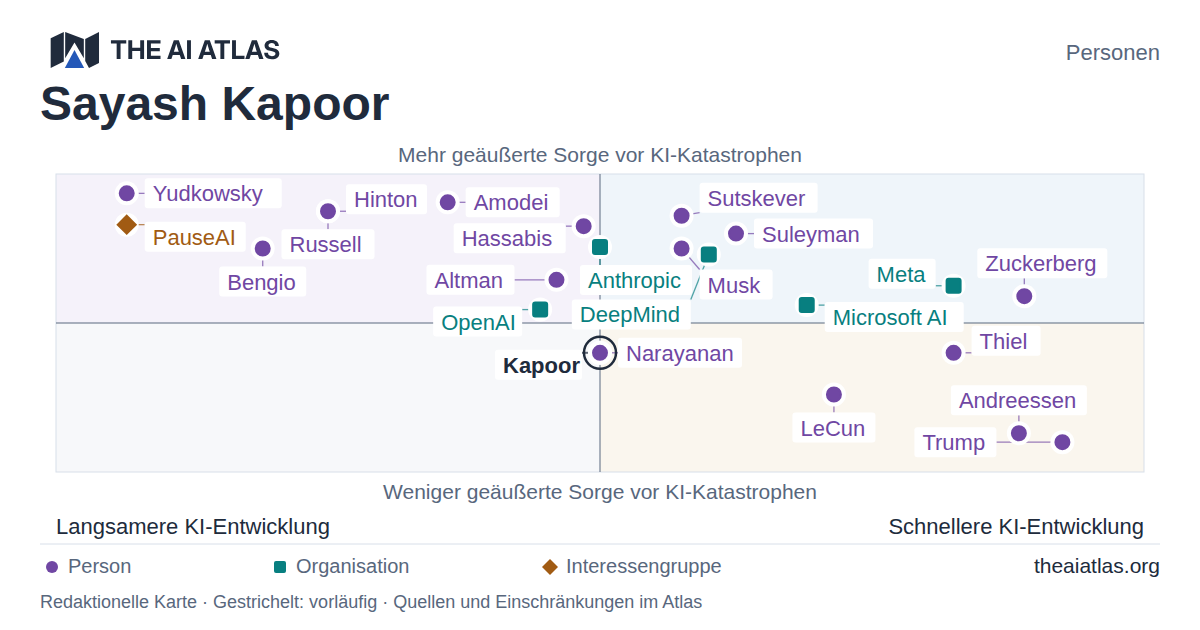
Task: Select the Microsoft AI square marker
Action: click(807, 305)
